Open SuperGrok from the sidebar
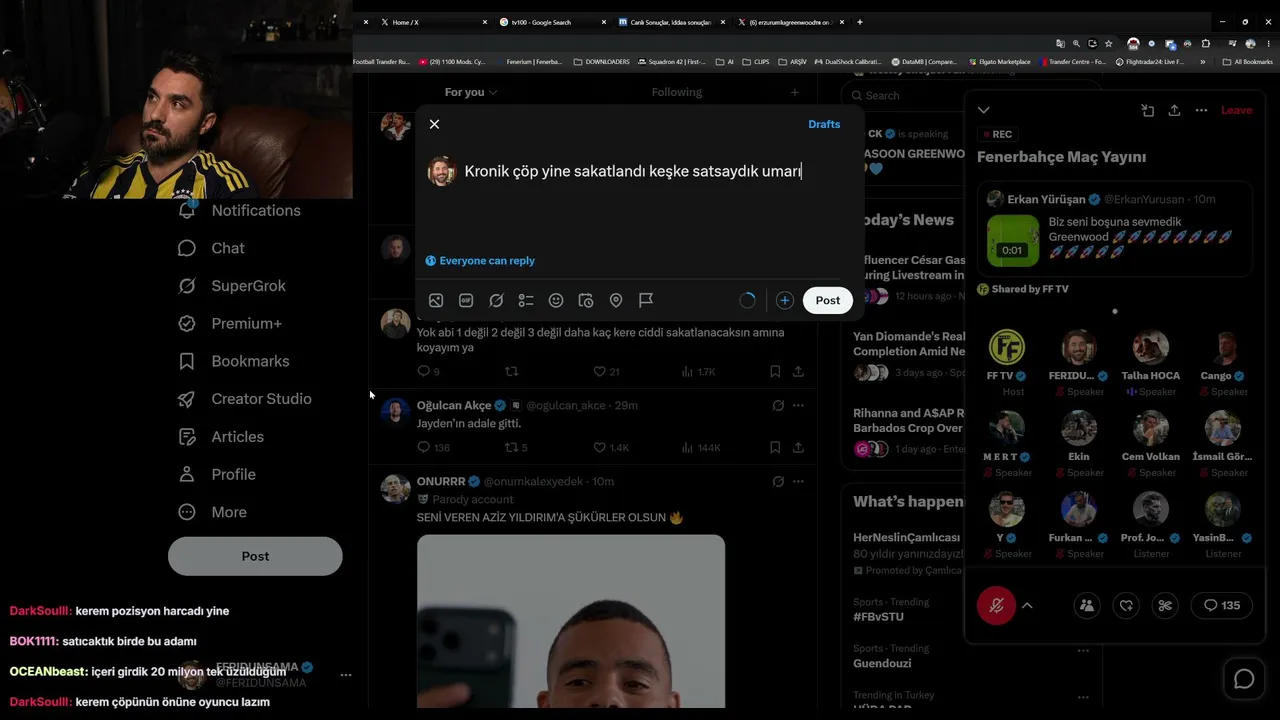Viewport: 1280px width, 720px height. 232,286
